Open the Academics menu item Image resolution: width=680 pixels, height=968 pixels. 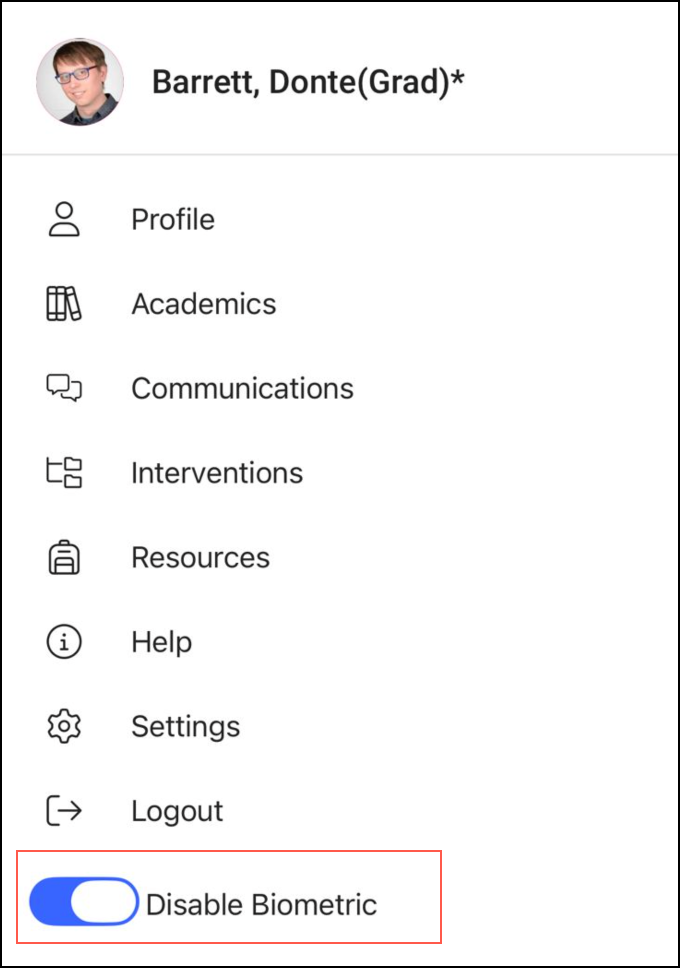(204, 304)
